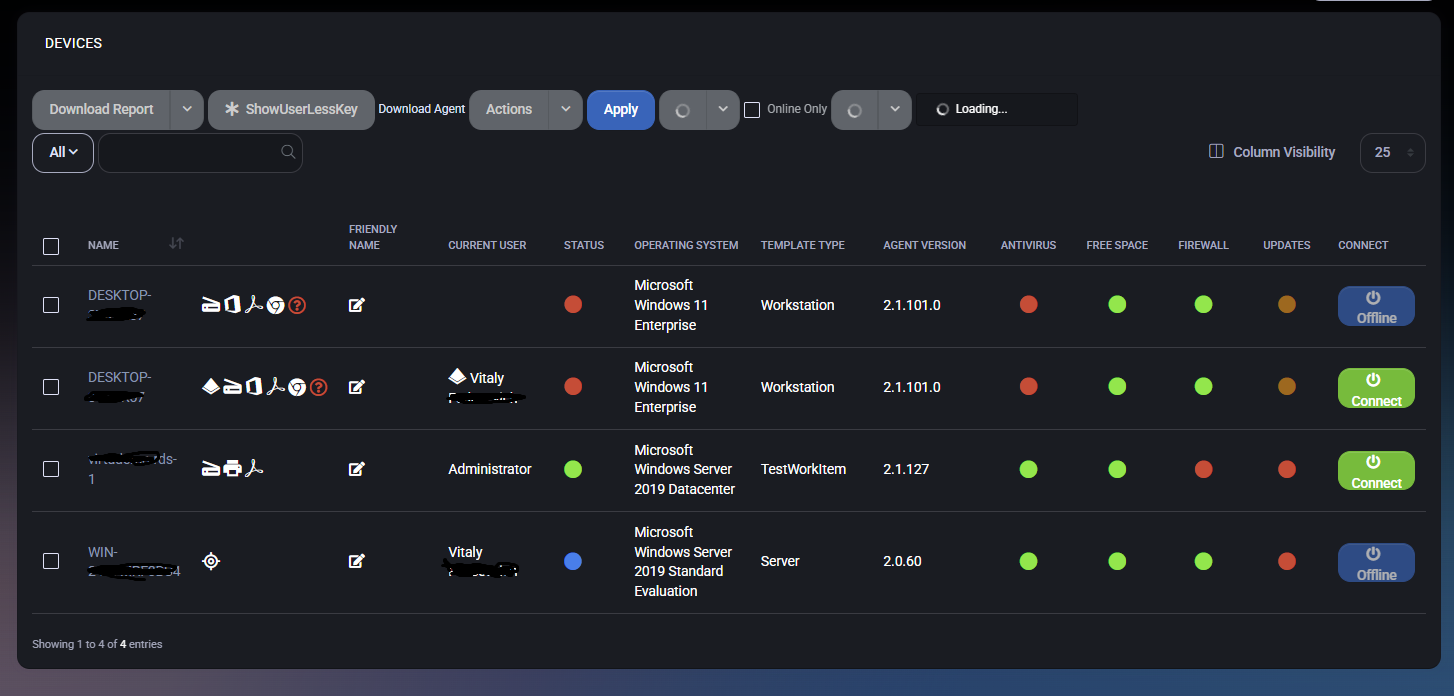Open the loading dropdown arrow right of Apply
This screenshot has height=696, width=1454.
pyautogui.click(x=723, y=110)
